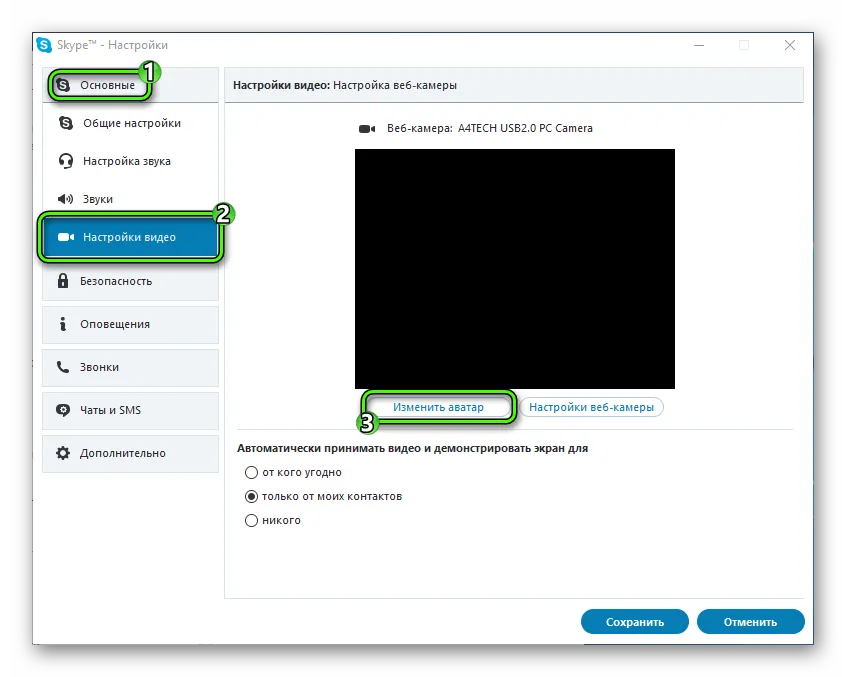
Task: Open the Звонки section
Action: (x=130, y=367)
